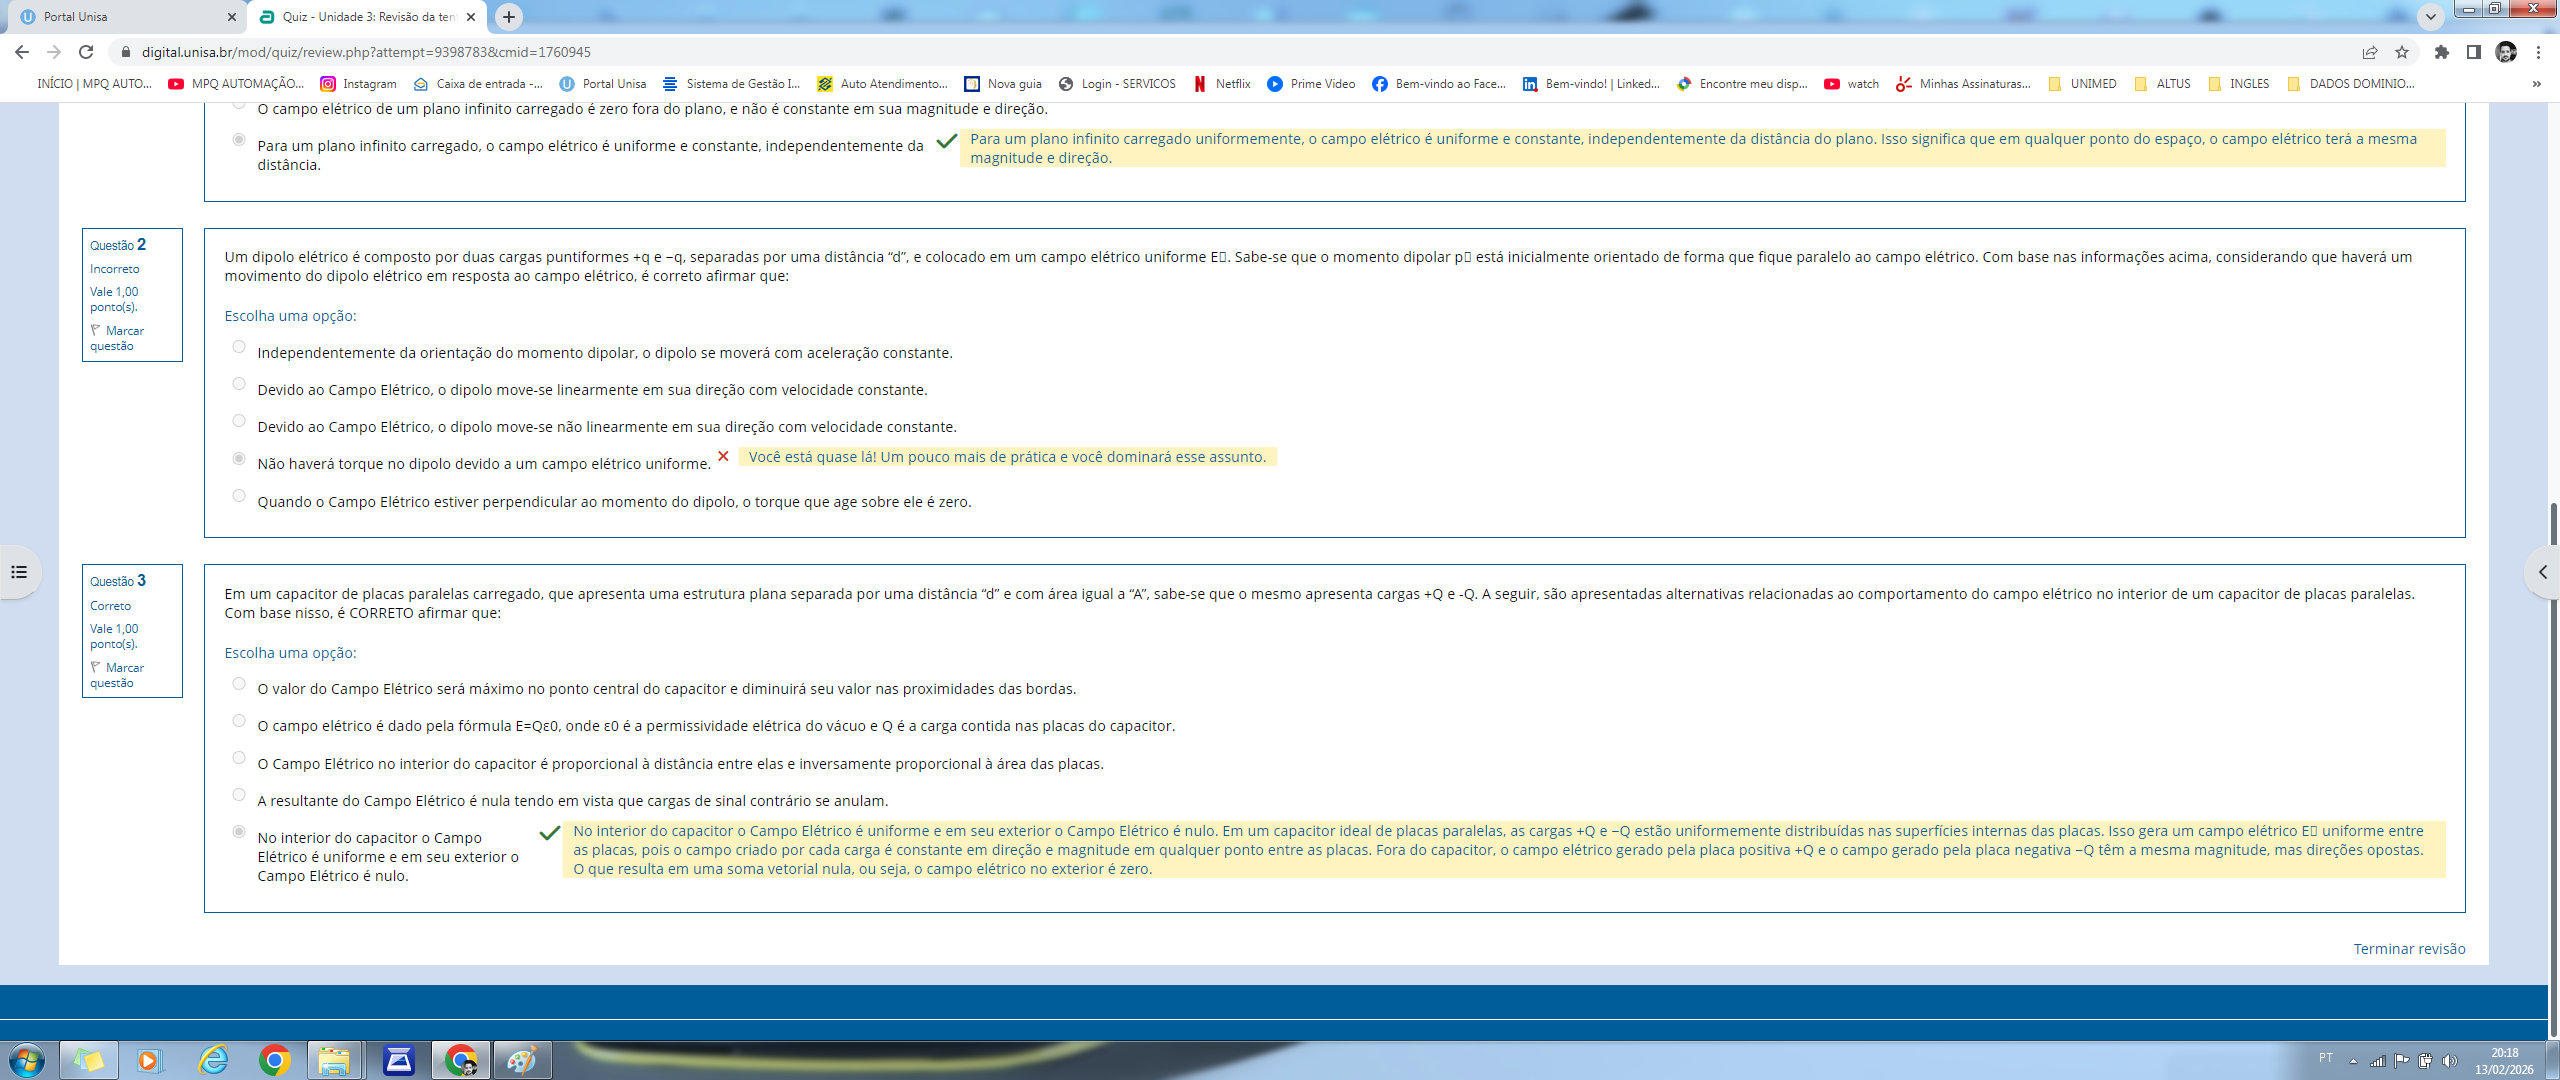The width and height of the screenshot is (2560, 1080).
Task: Click the Terminar revisão link
Action: (2408, 949)
